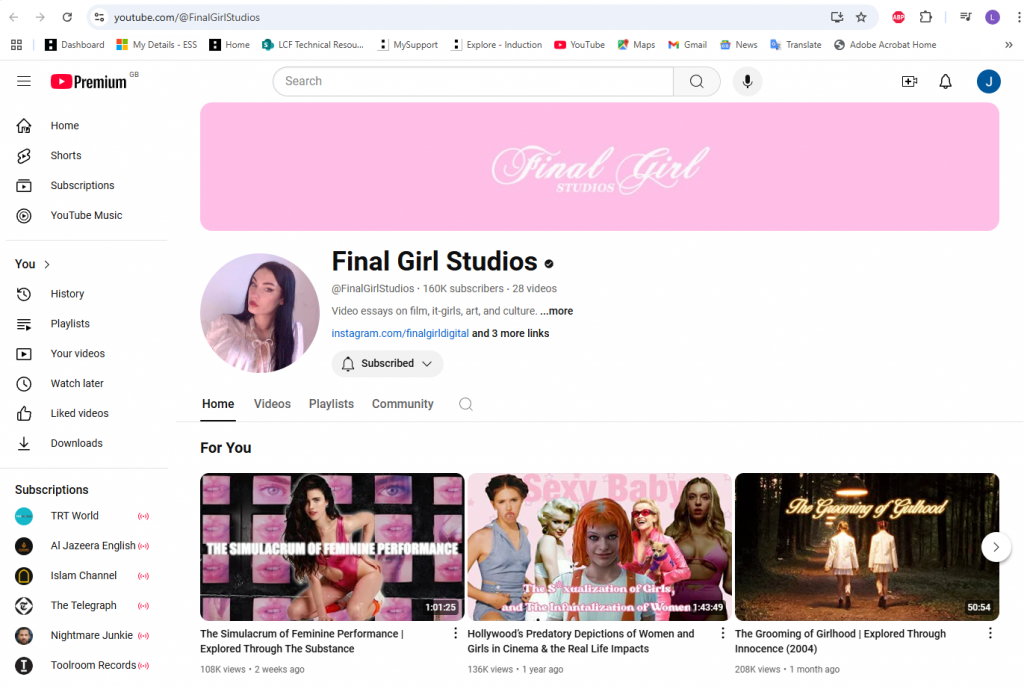Open the Gmail bookmark
1024x686 pixels.
tap(687, 45)
